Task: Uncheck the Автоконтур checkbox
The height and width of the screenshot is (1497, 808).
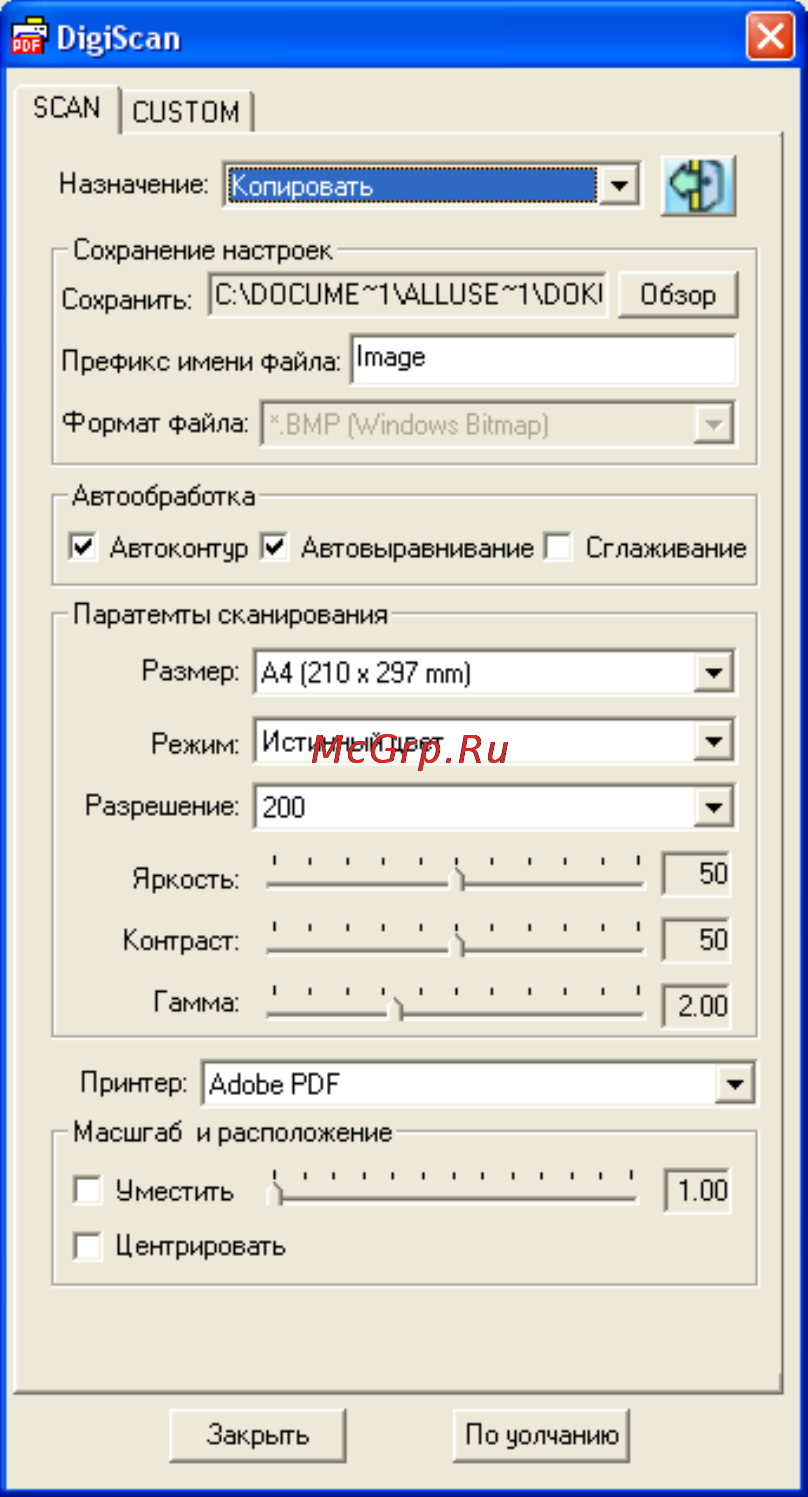Action: click(x=83, y=548)
